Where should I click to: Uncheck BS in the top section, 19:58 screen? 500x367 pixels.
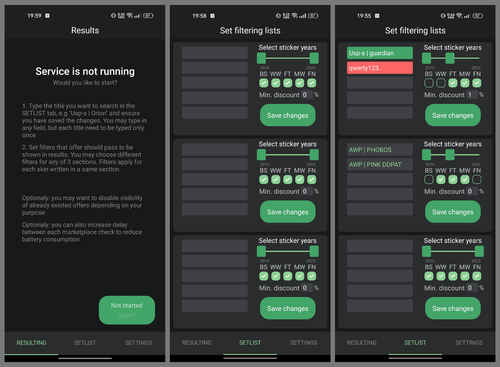coord(264,83)
